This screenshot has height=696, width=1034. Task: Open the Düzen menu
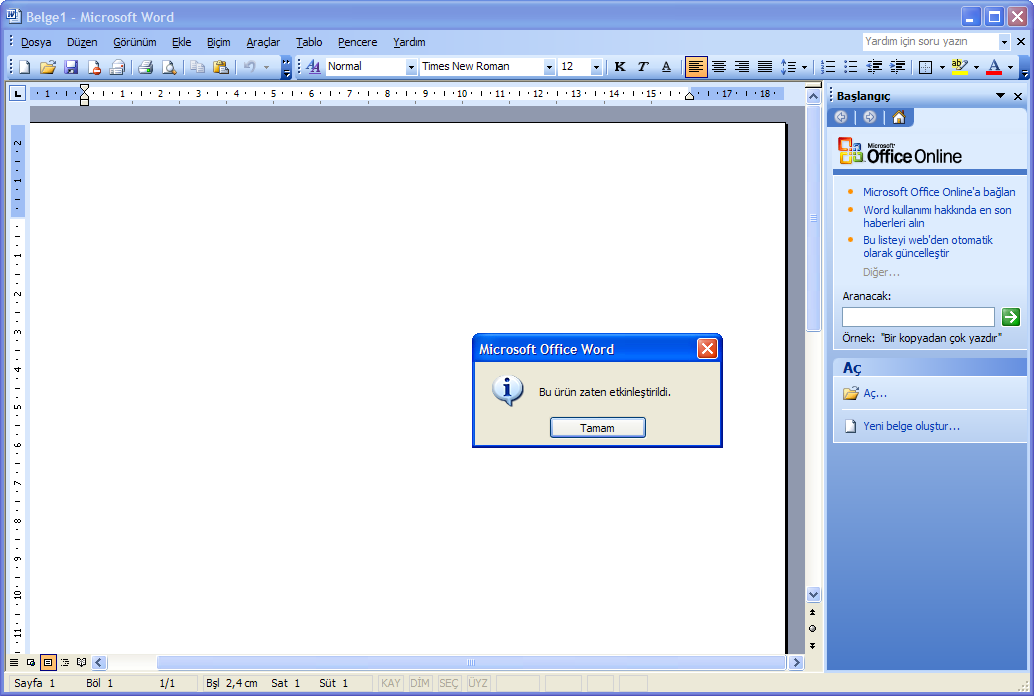click(x=82, y=42)
